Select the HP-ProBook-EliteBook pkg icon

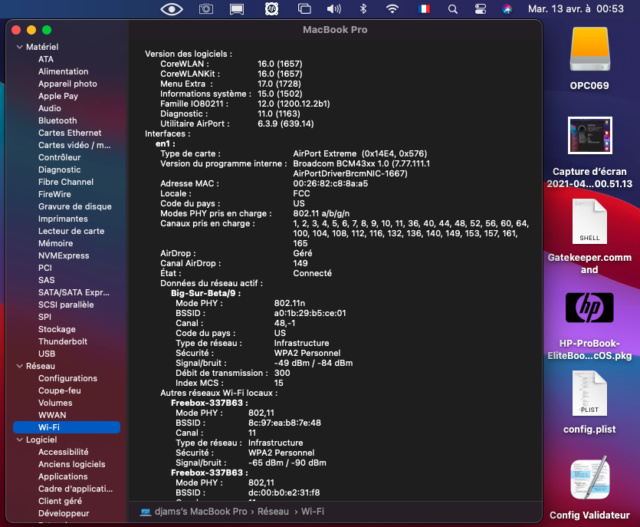pos(589,307)
